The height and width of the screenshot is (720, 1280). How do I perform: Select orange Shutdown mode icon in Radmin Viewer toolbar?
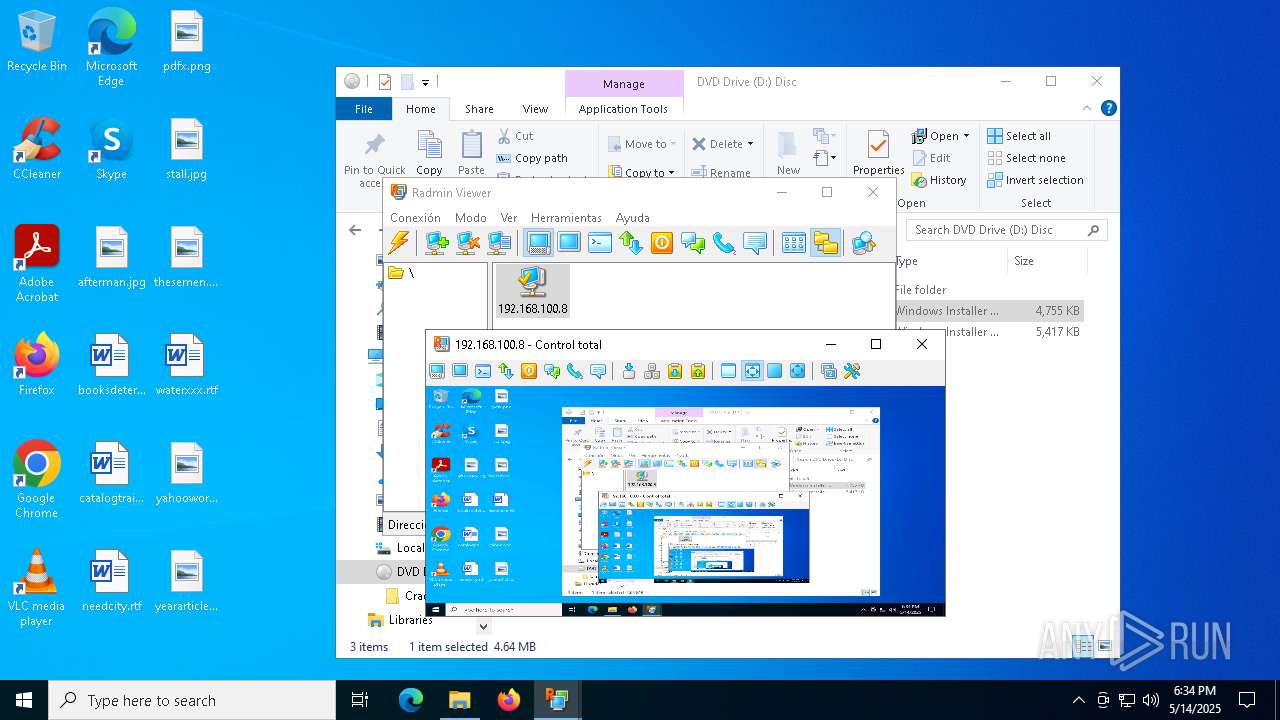662,242
